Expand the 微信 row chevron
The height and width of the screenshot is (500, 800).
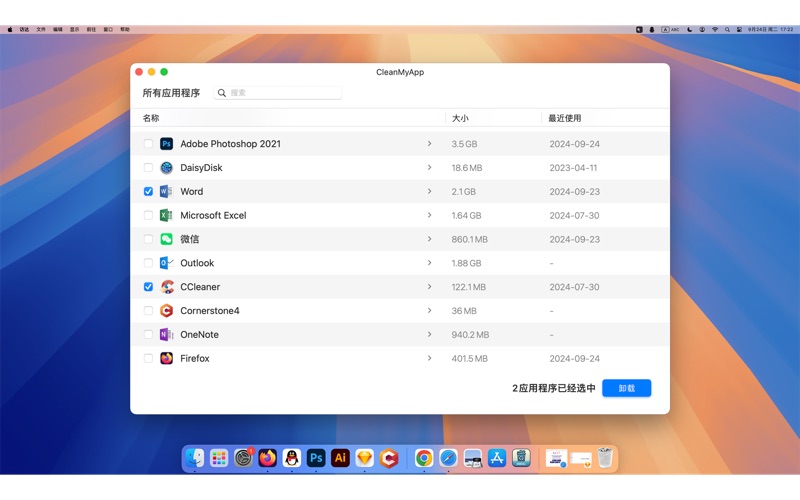click(429, 239)
